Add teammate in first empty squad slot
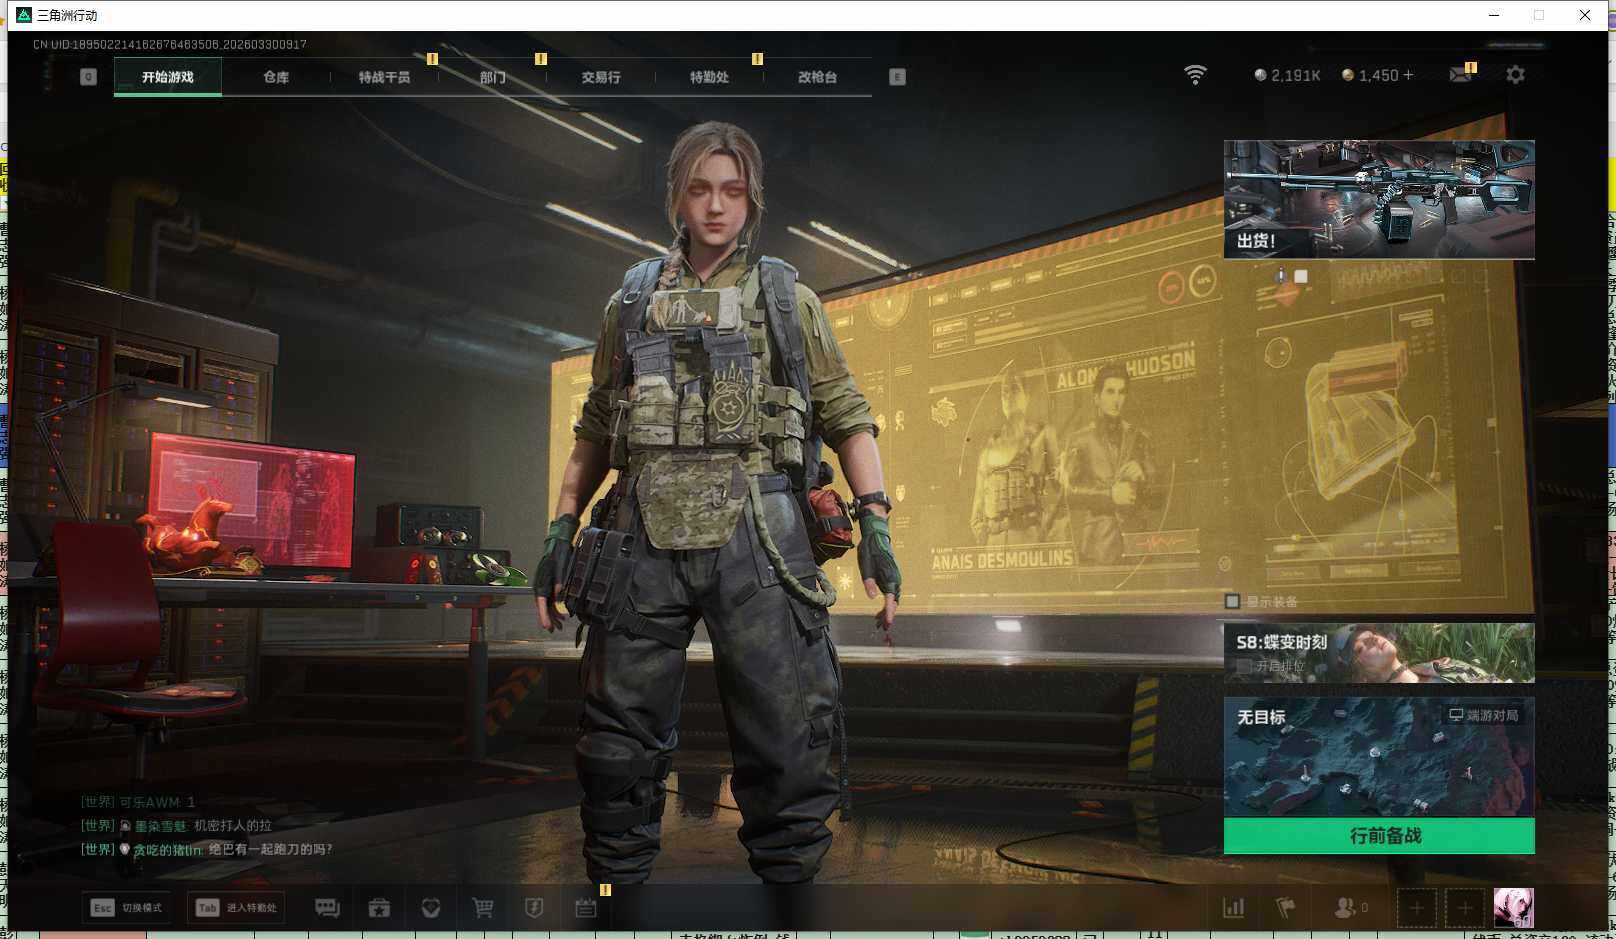Image resolution: width=1616 pixels, height=939 pixels. tap(1416, 908)
